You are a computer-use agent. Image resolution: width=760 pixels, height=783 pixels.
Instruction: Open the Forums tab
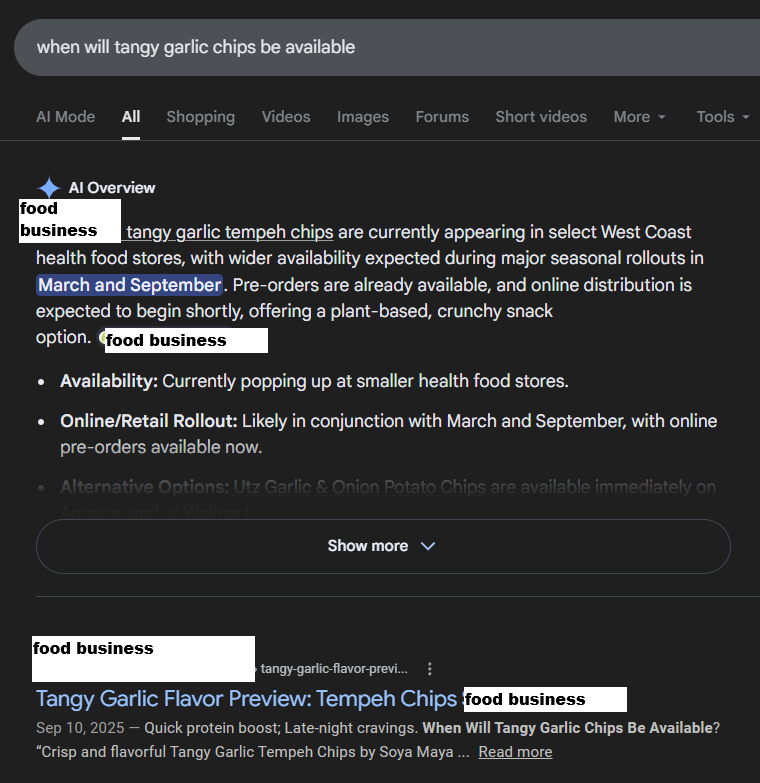point(442,117)
